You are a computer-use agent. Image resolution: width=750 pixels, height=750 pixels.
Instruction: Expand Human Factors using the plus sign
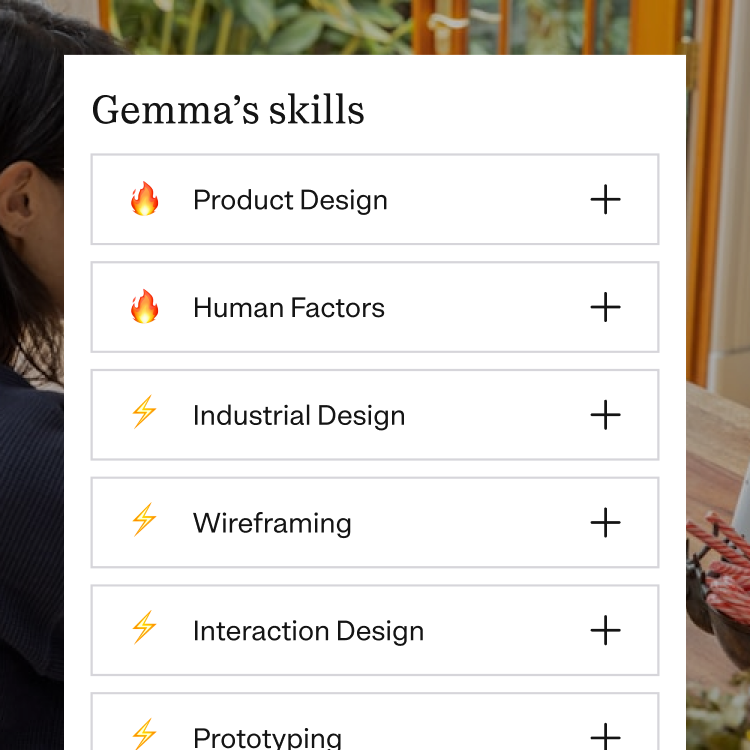click(x=606, y=307)
